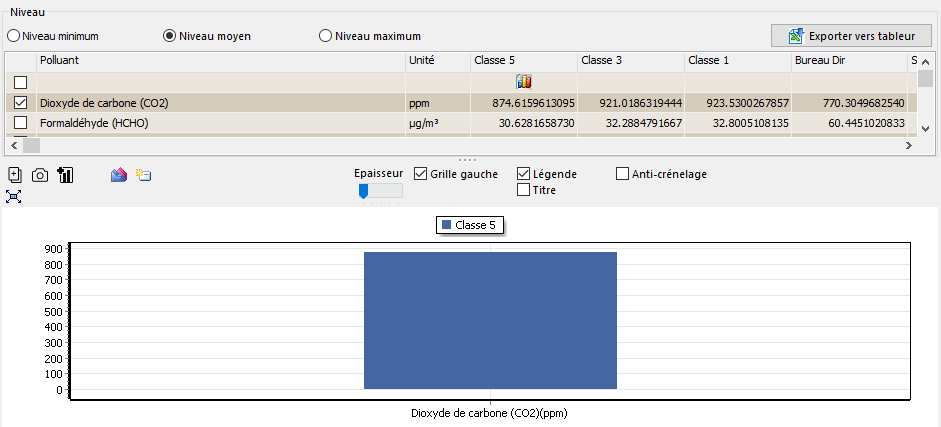Click the value 60.4451020833
The image size is (941, 427).
pos(866,124)
